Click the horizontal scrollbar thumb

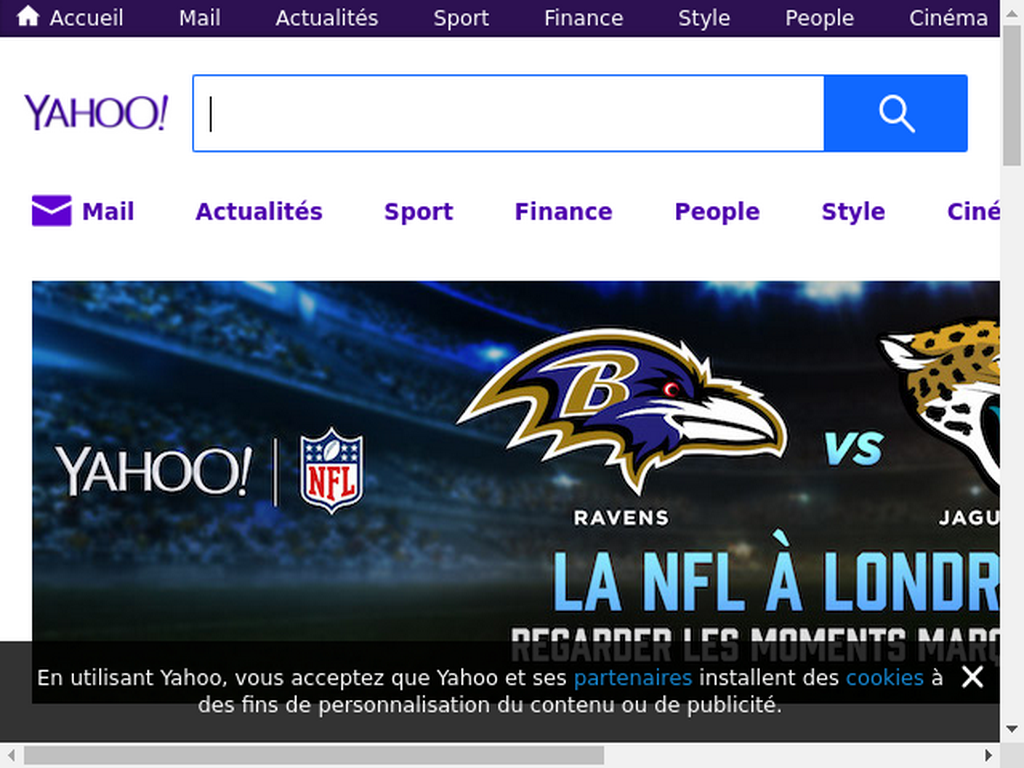[314, 756]
